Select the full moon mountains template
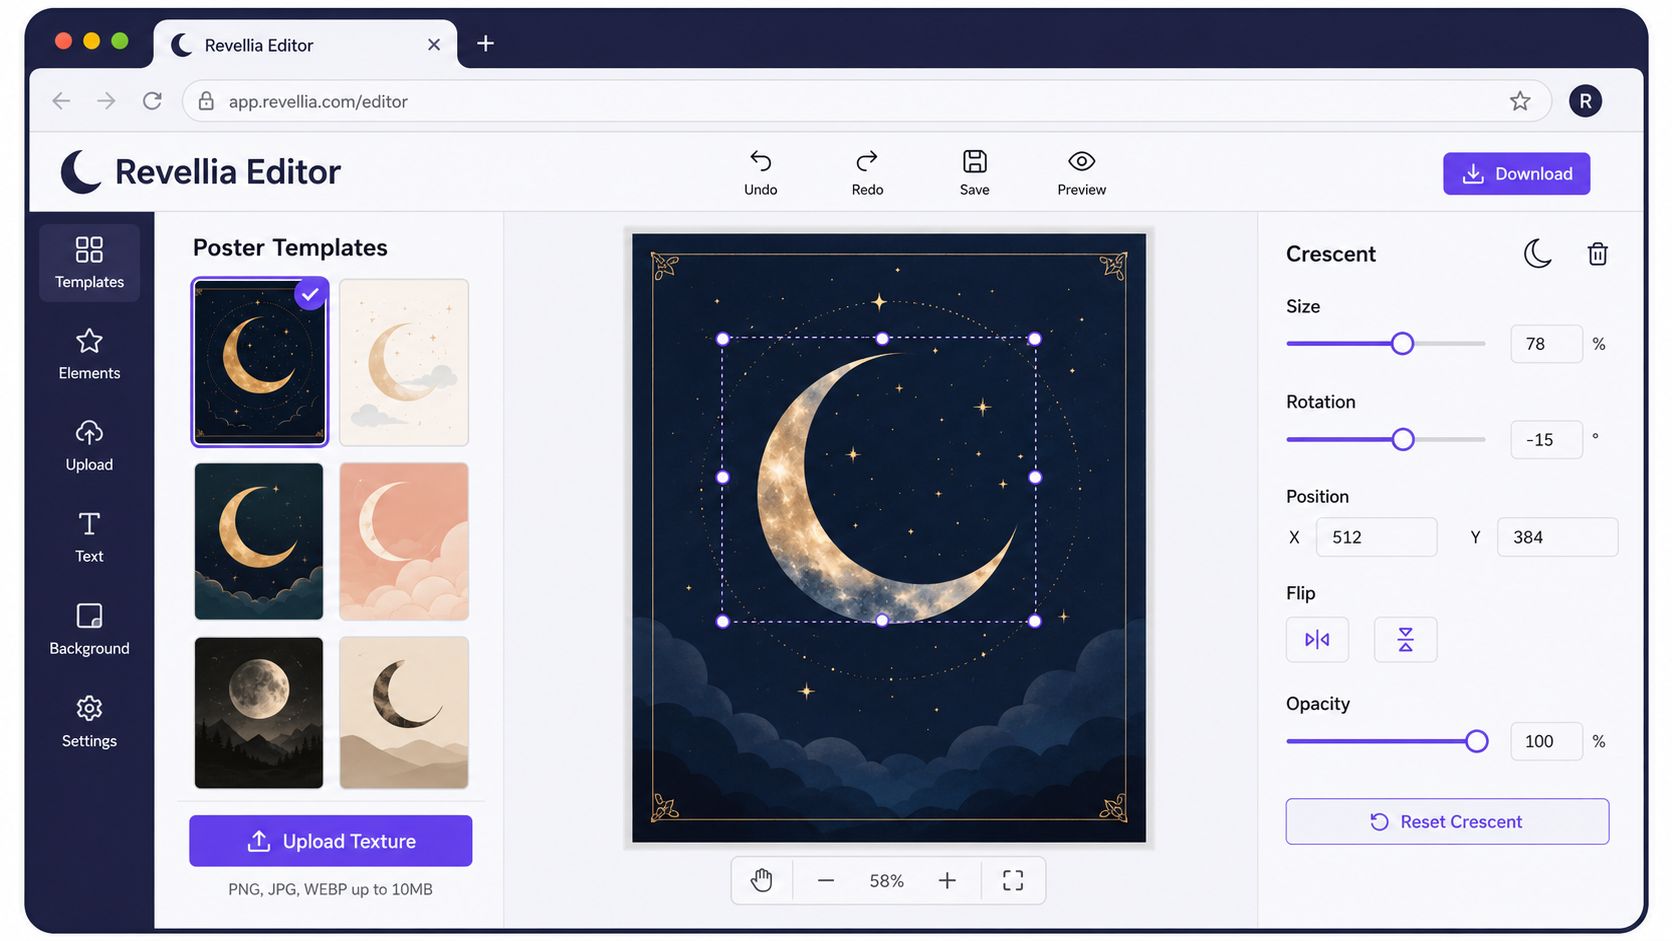The image size is (1672, 941). click(259, 712)
